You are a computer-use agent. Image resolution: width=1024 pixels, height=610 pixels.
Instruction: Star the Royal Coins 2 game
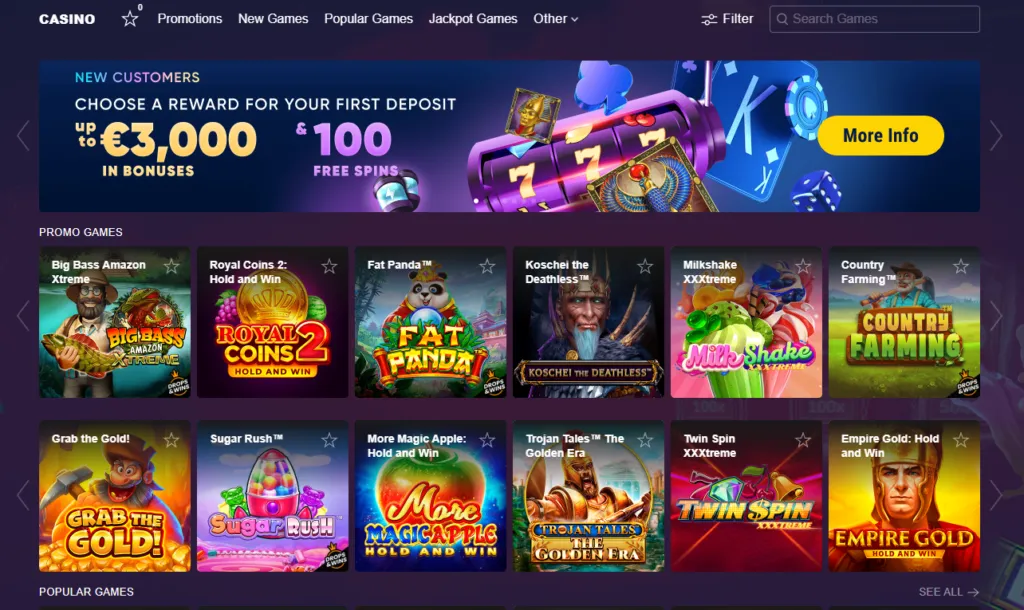pyautogui.click(x=329, y=266)
